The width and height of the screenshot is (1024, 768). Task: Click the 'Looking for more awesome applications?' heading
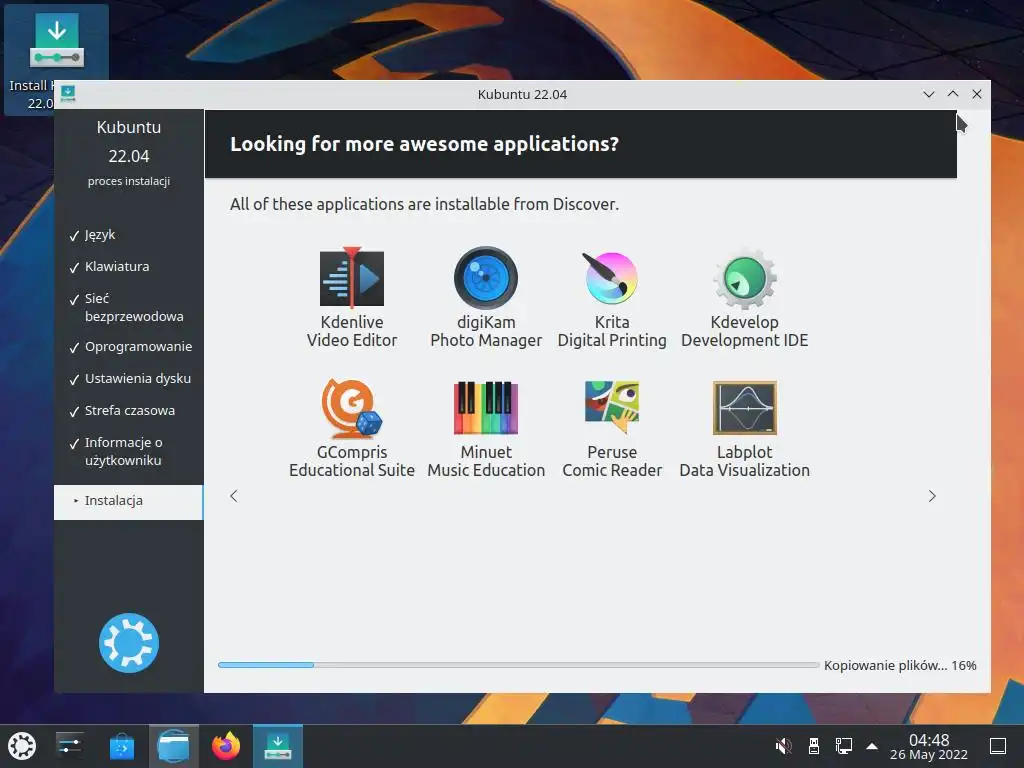(x=424, y=144)
